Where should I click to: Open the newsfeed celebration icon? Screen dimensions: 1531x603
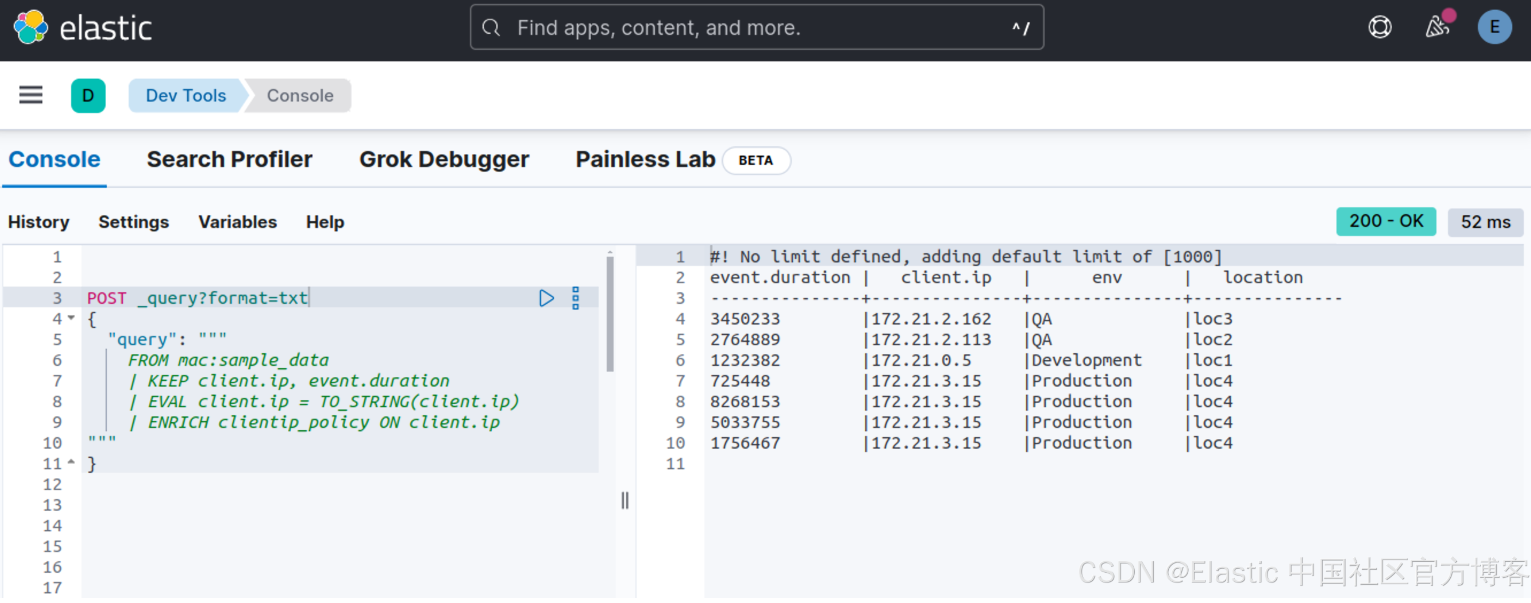coord(1438,27)
